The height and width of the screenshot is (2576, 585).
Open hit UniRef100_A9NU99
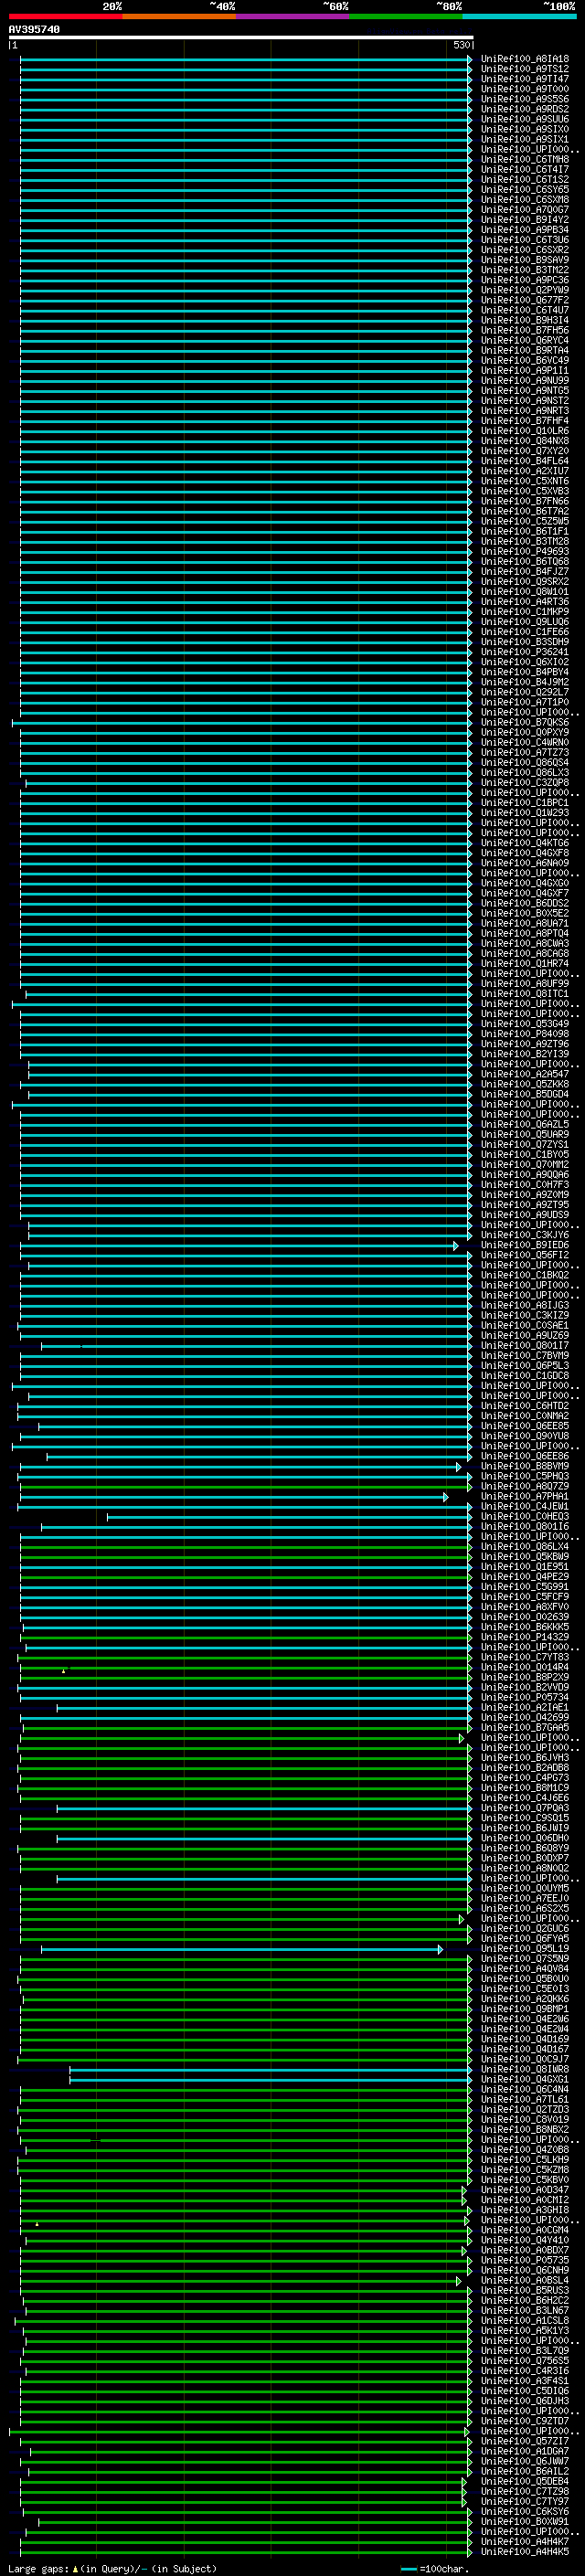tap(525, 380)
